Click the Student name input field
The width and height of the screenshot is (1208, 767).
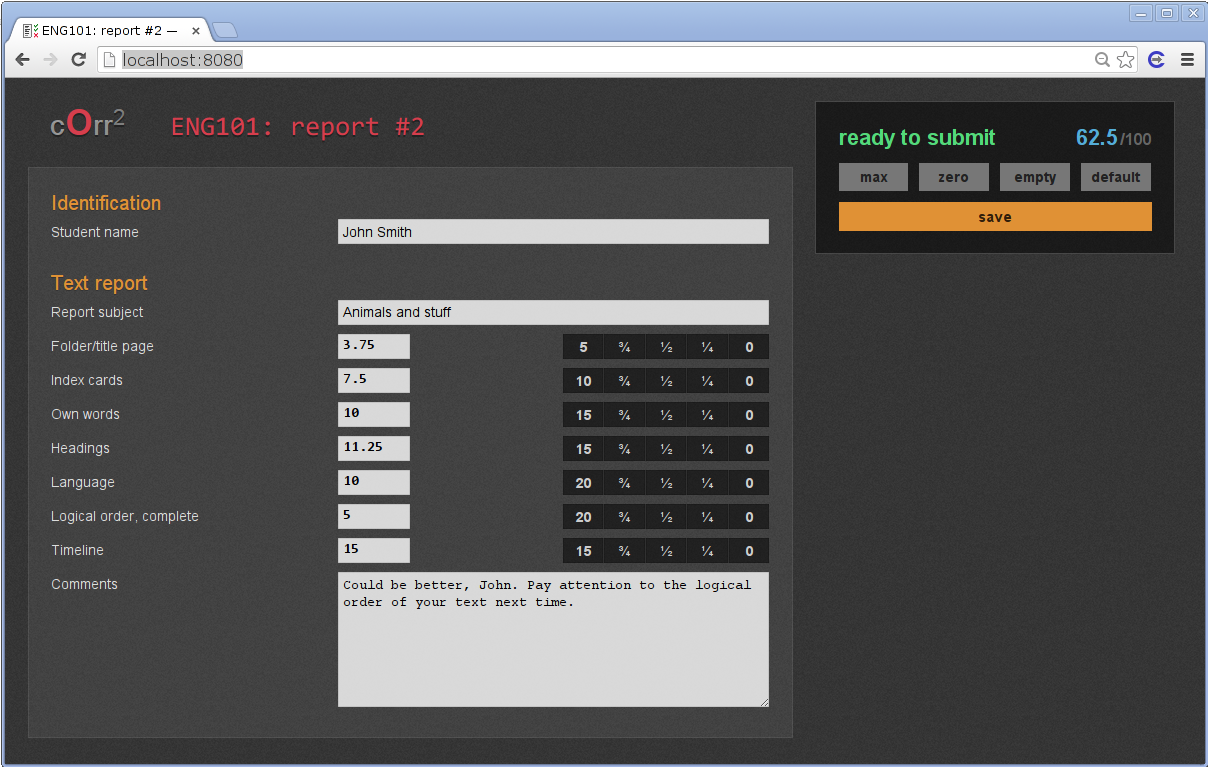pyautogui.click(x=553, y=231)
